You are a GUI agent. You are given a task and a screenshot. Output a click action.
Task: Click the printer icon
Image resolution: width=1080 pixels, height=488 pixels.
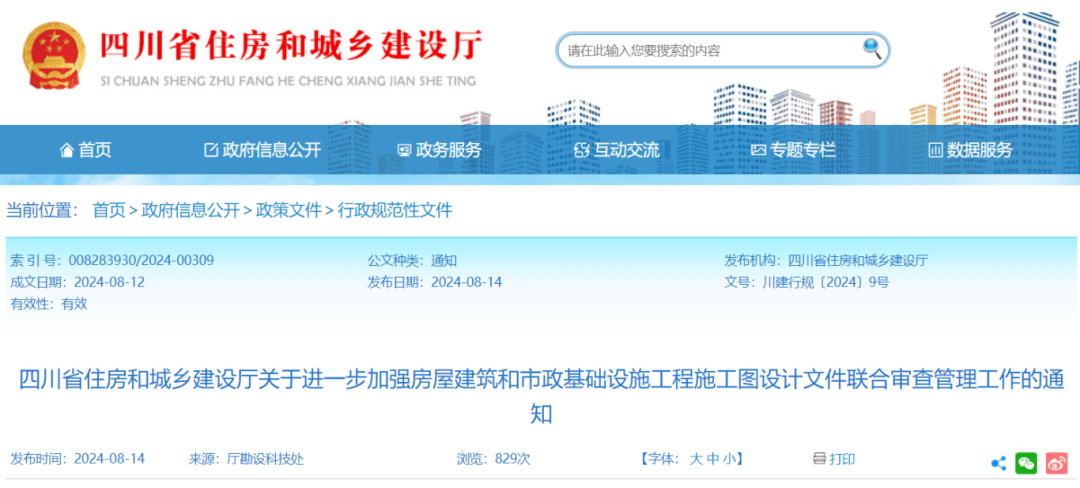[819, 458]
